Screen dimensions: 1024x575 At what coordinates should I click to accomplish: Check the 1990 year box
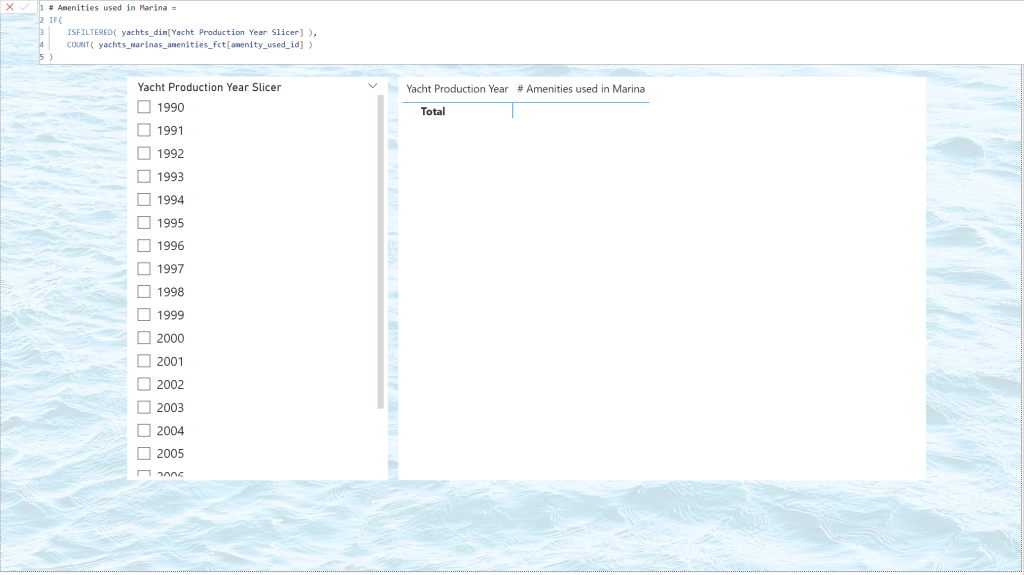point(144,107)
